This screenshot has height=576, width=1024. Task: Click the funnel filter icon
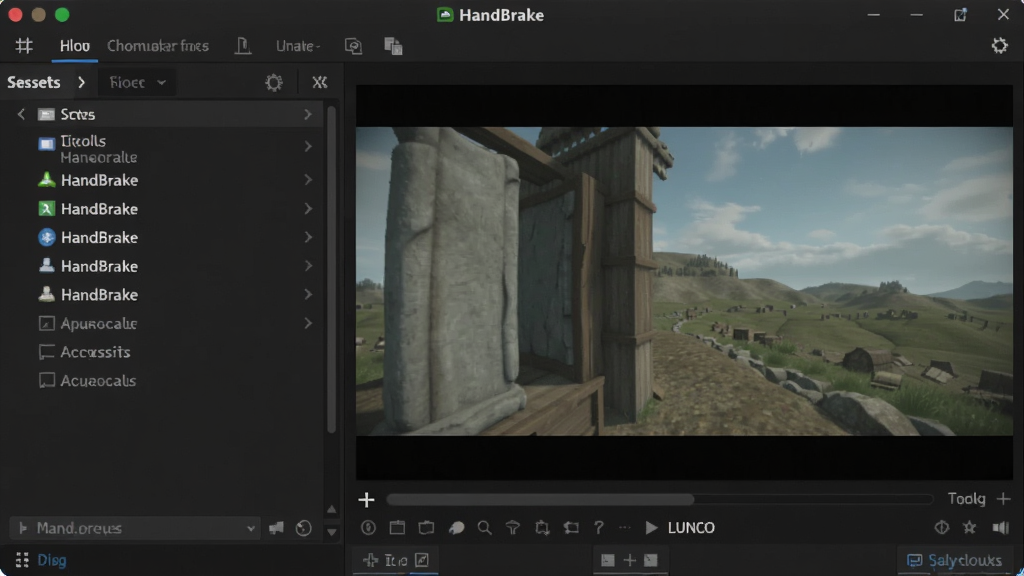click(x=513, y=528)
